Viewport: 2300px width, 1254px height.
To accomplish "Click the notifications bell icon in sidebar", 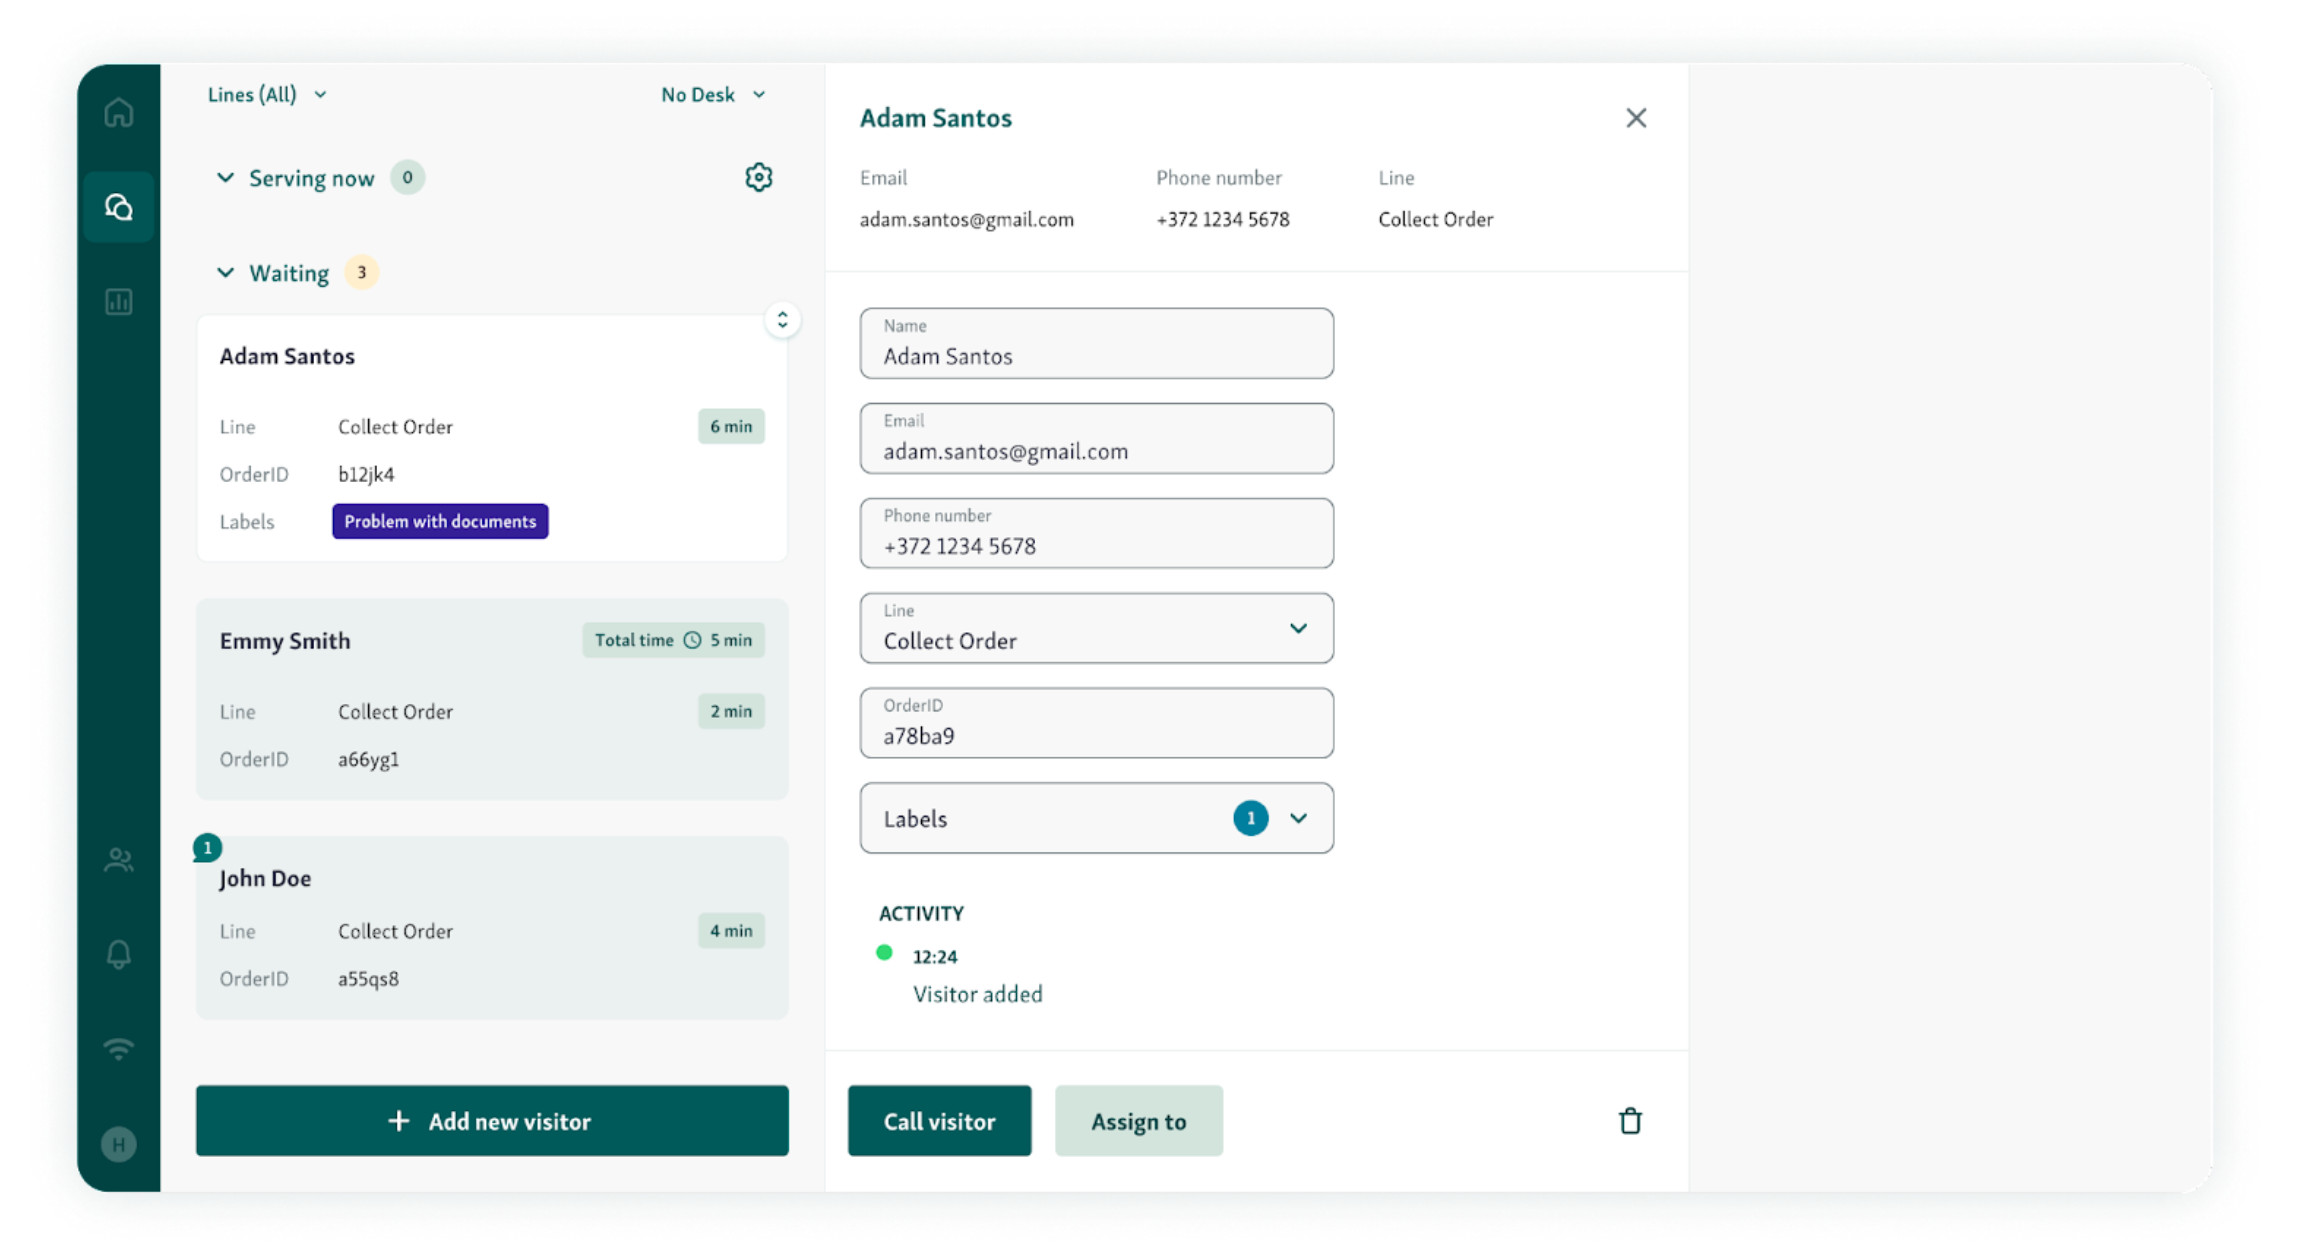I will point(119,954).
